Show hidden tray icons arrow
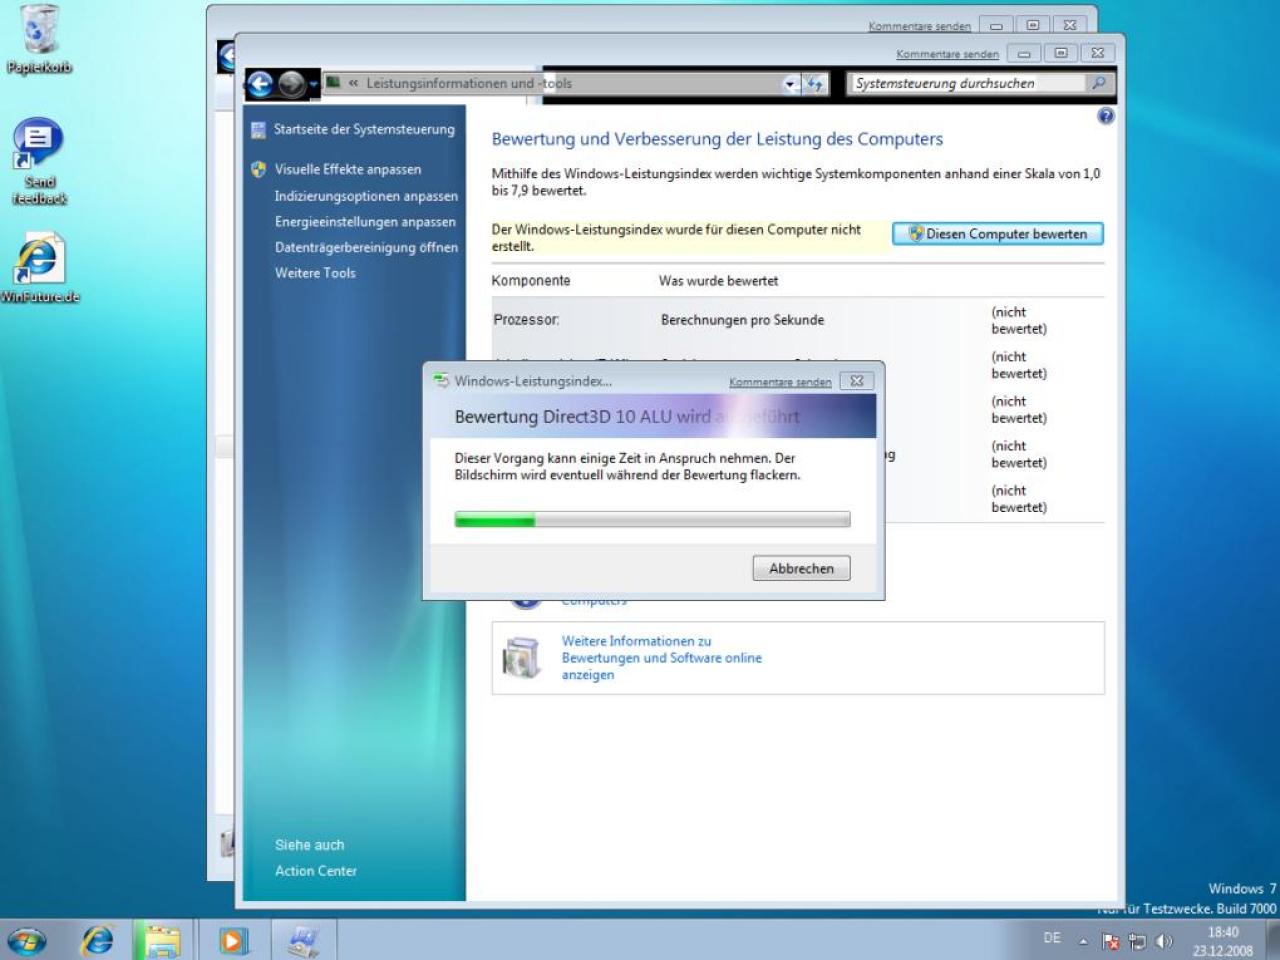Image resolution: width=1280 pixels, height=960 pixels. point(1082,941)
